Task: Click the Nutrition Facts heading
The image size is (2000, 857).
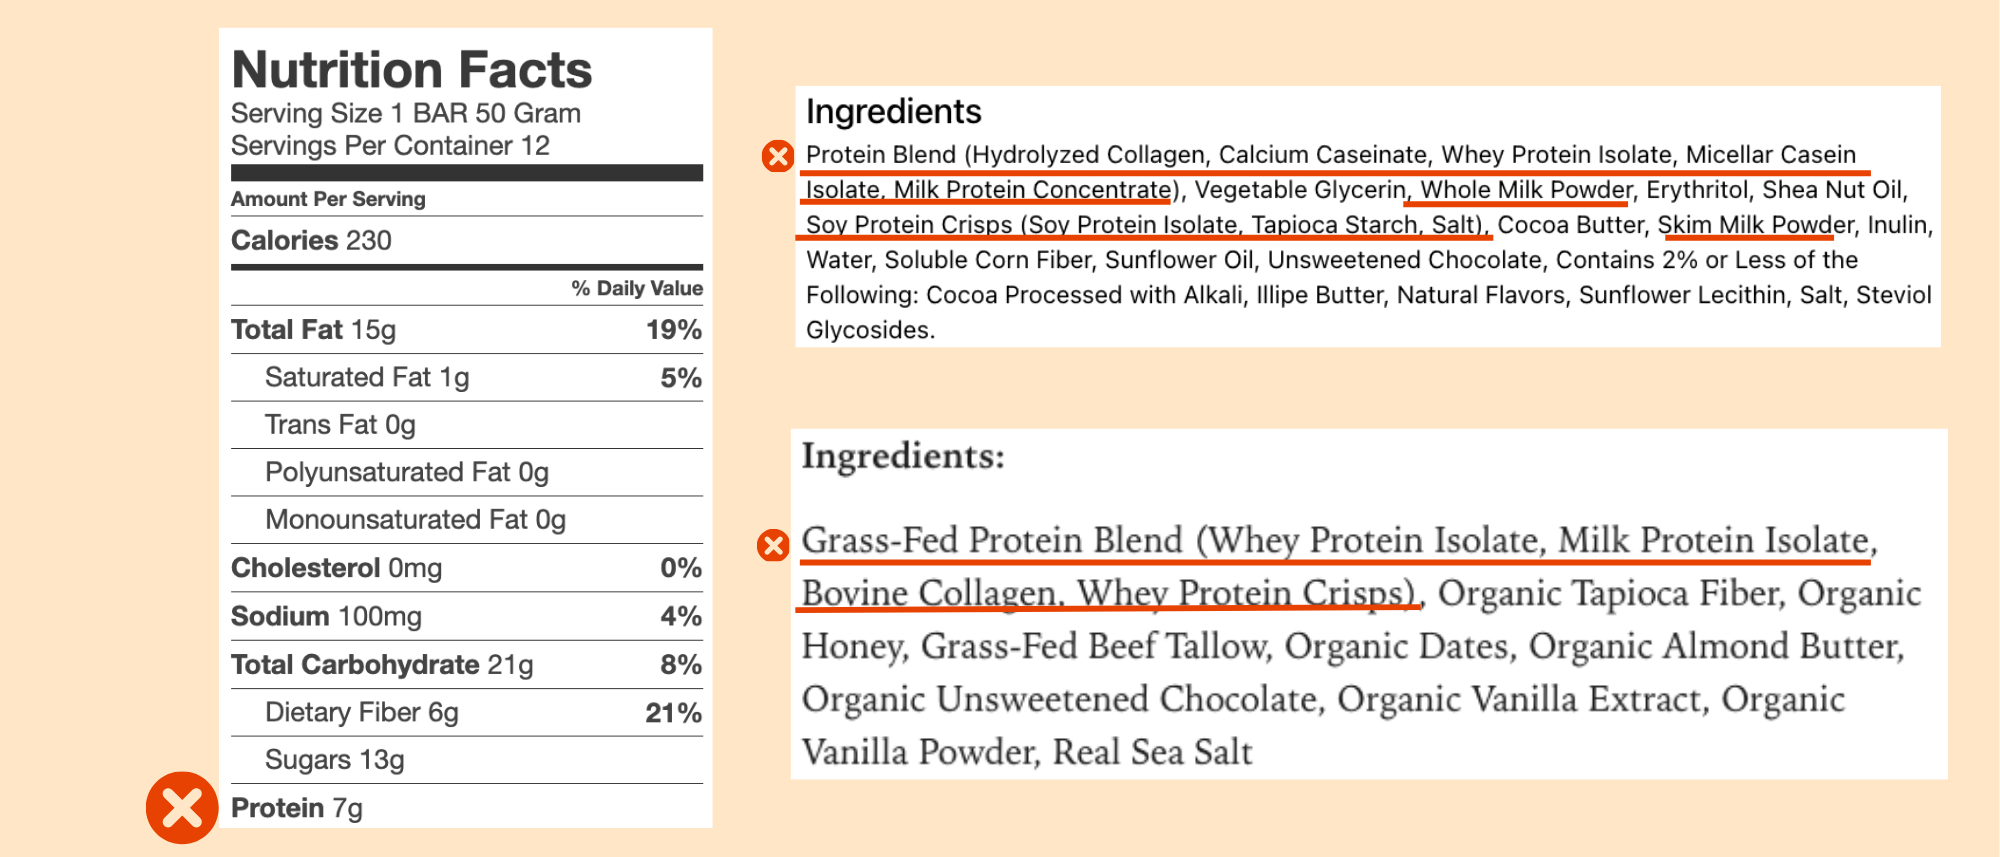Action: pyautogui.click(x=412, y=70)
